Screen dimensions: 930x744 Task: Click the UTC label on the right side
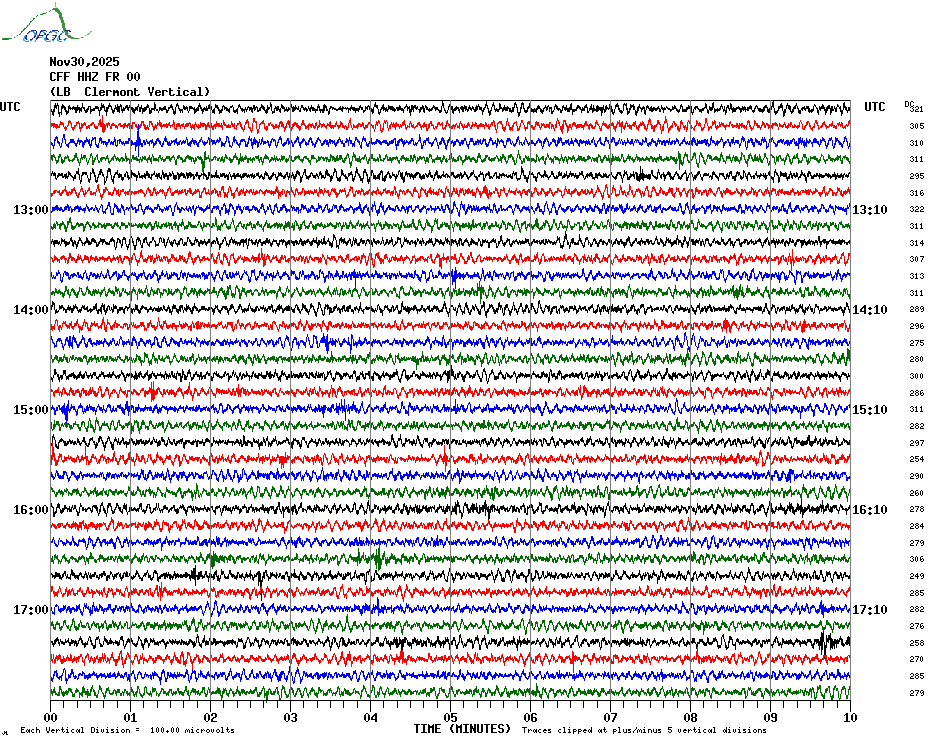(875, 107)
